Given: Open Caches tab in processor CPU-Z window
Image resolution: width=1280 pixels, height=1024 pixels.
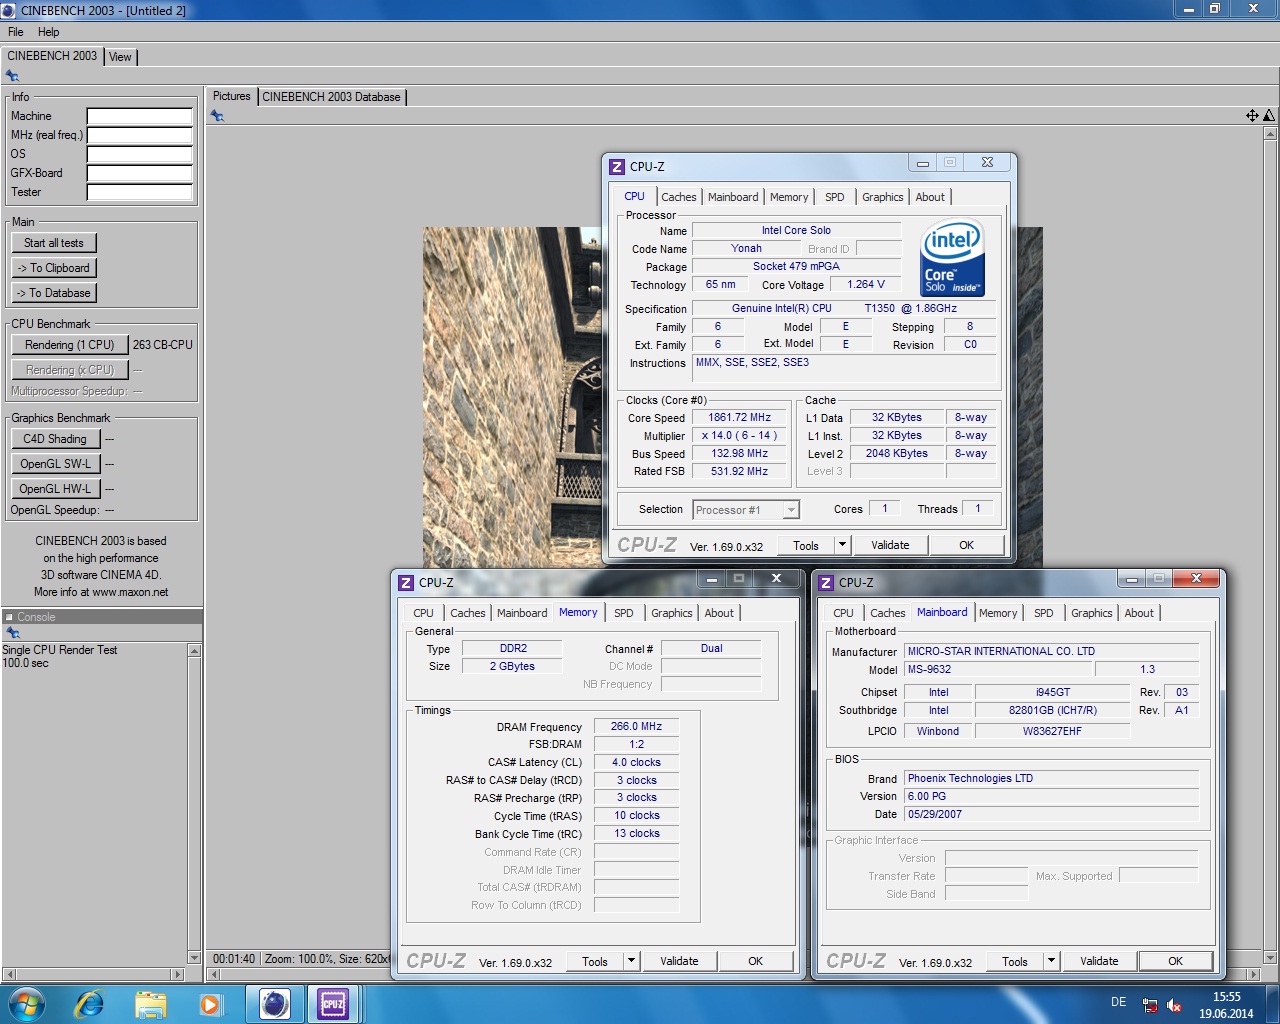Looking at the screenshot, I should 679,197.
